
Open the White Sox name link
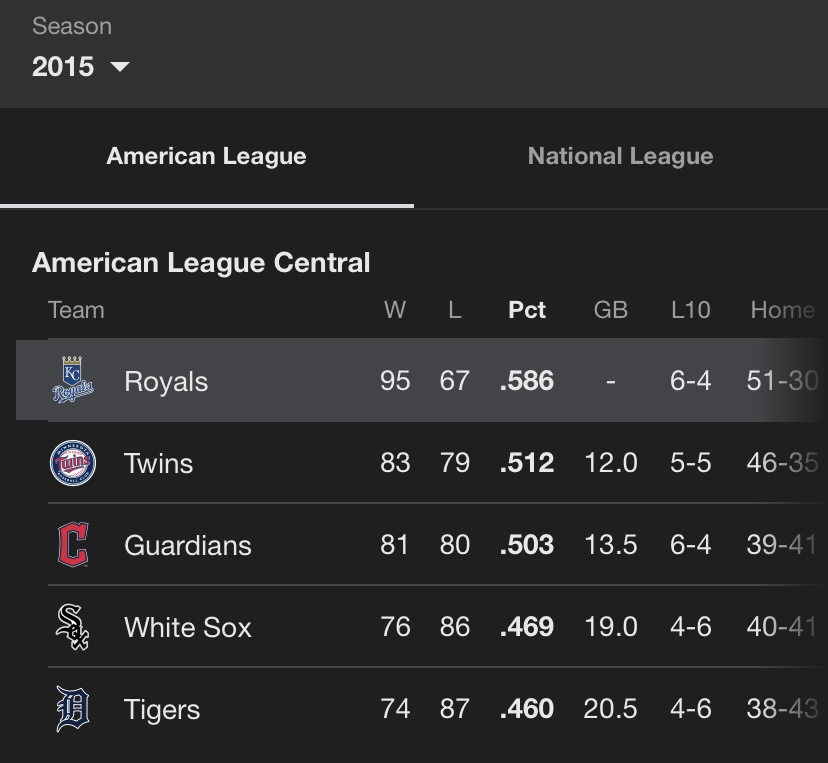pos(188,627)
